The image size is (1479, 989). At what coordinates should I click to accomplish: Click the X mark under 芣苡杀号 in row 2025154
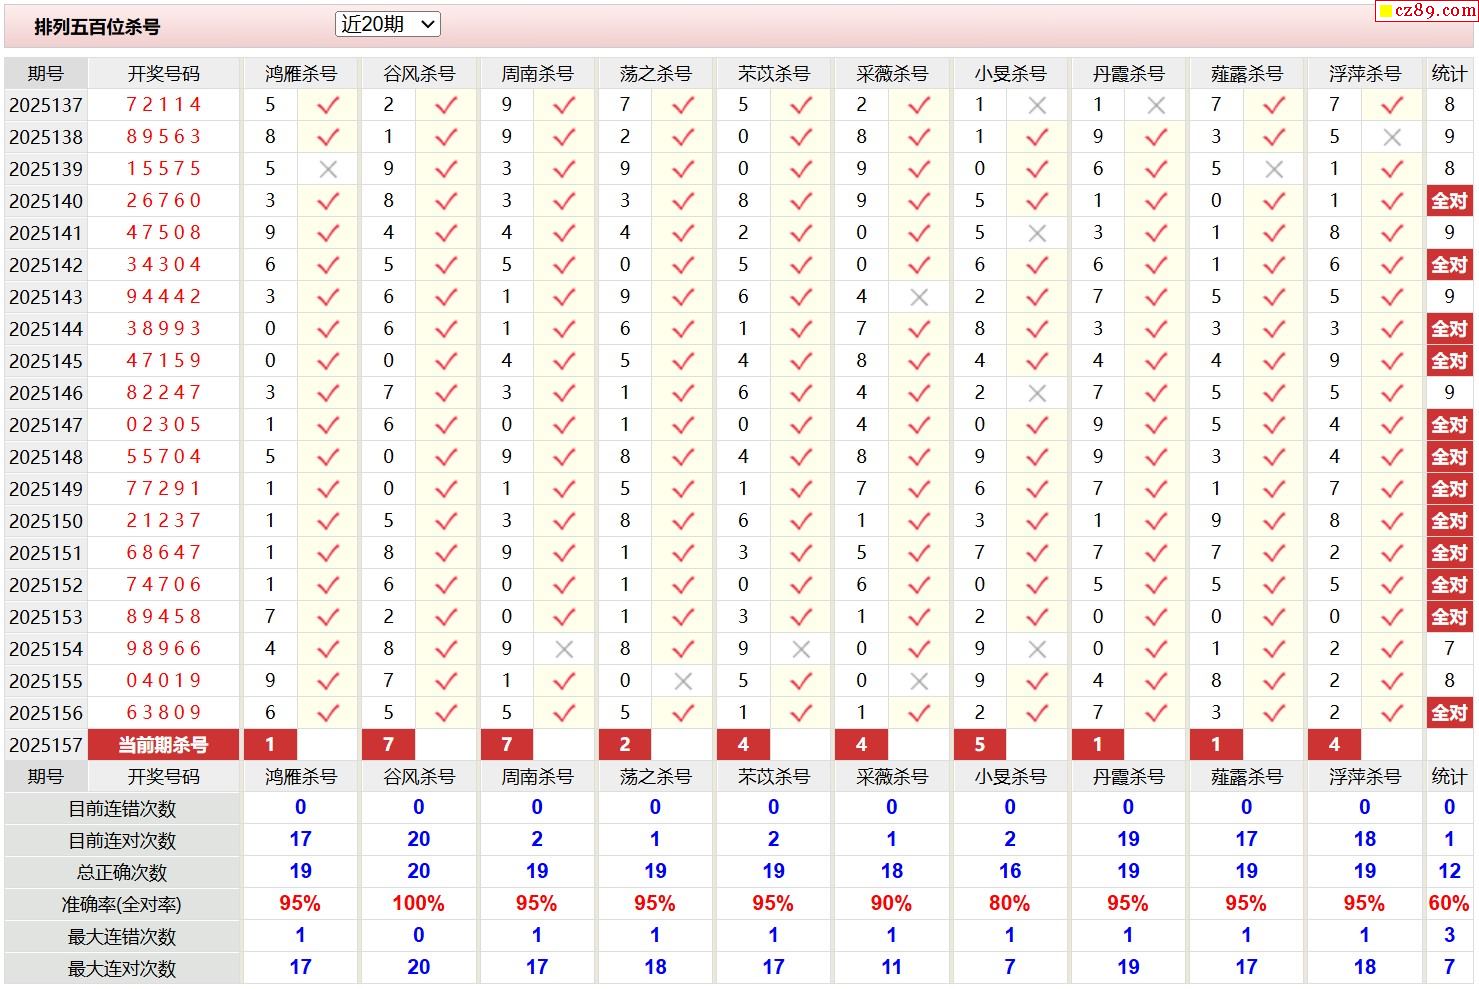801,649
